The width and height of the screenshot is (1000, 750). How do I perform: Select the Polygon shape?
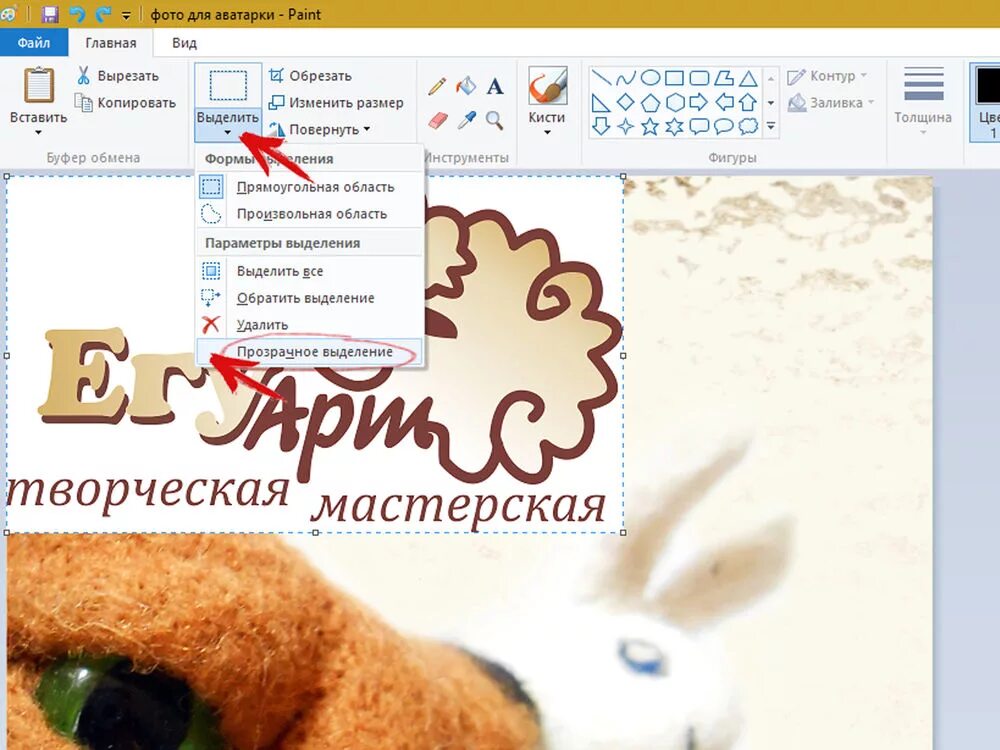[x=723, y=78]
